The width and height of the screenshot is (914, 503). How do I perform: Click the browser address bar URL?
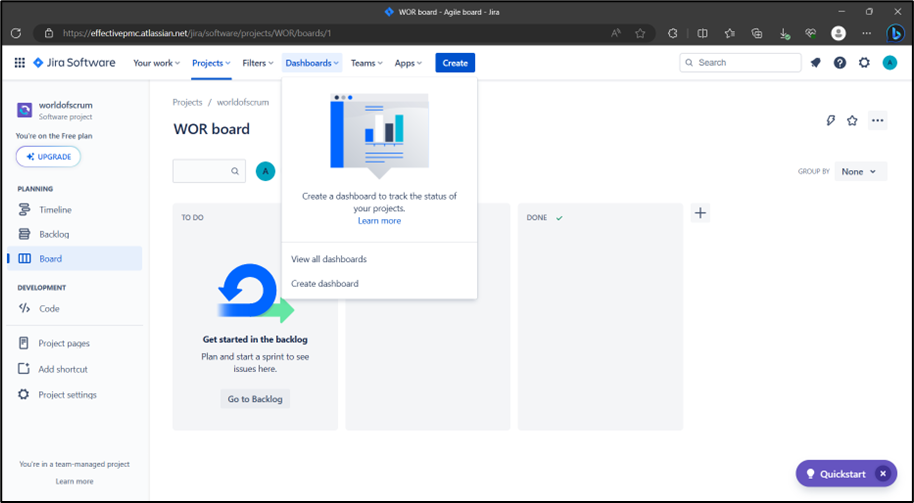click(197, 33)
